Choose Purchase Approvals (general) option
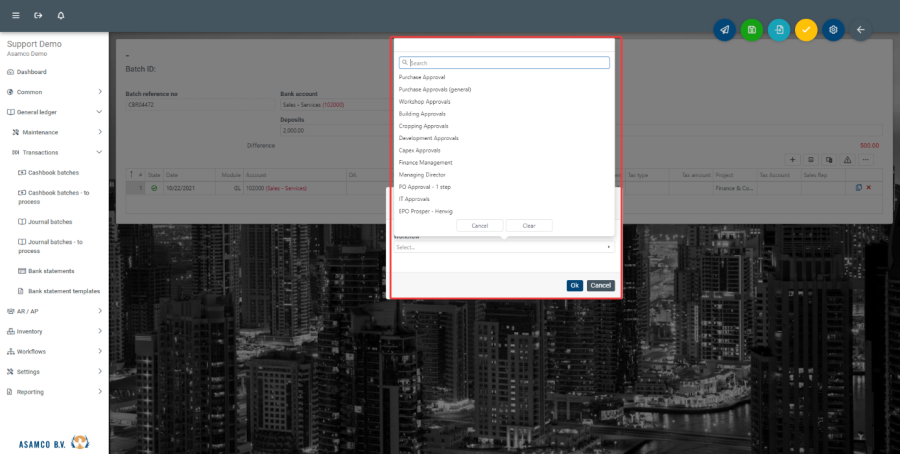The image size is (900, 454). click(434, 89)
